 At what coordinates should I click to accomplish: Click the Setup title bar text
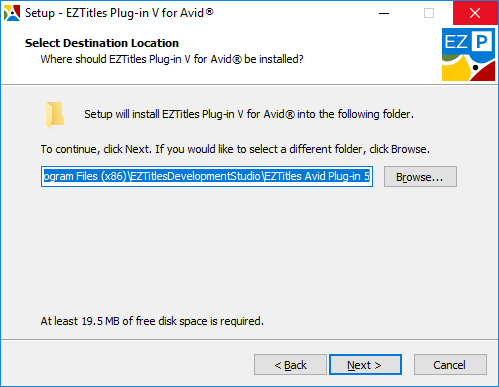[119, 13]
